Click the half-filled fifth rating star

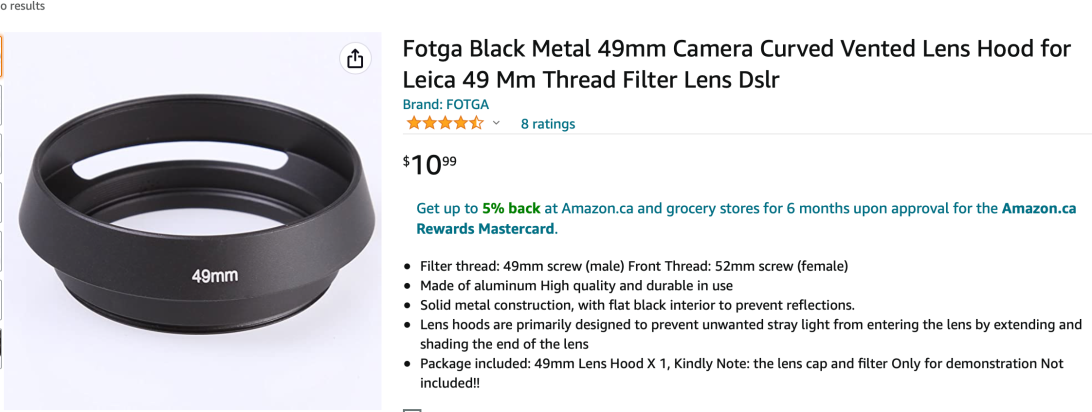(x=476, y=124)
